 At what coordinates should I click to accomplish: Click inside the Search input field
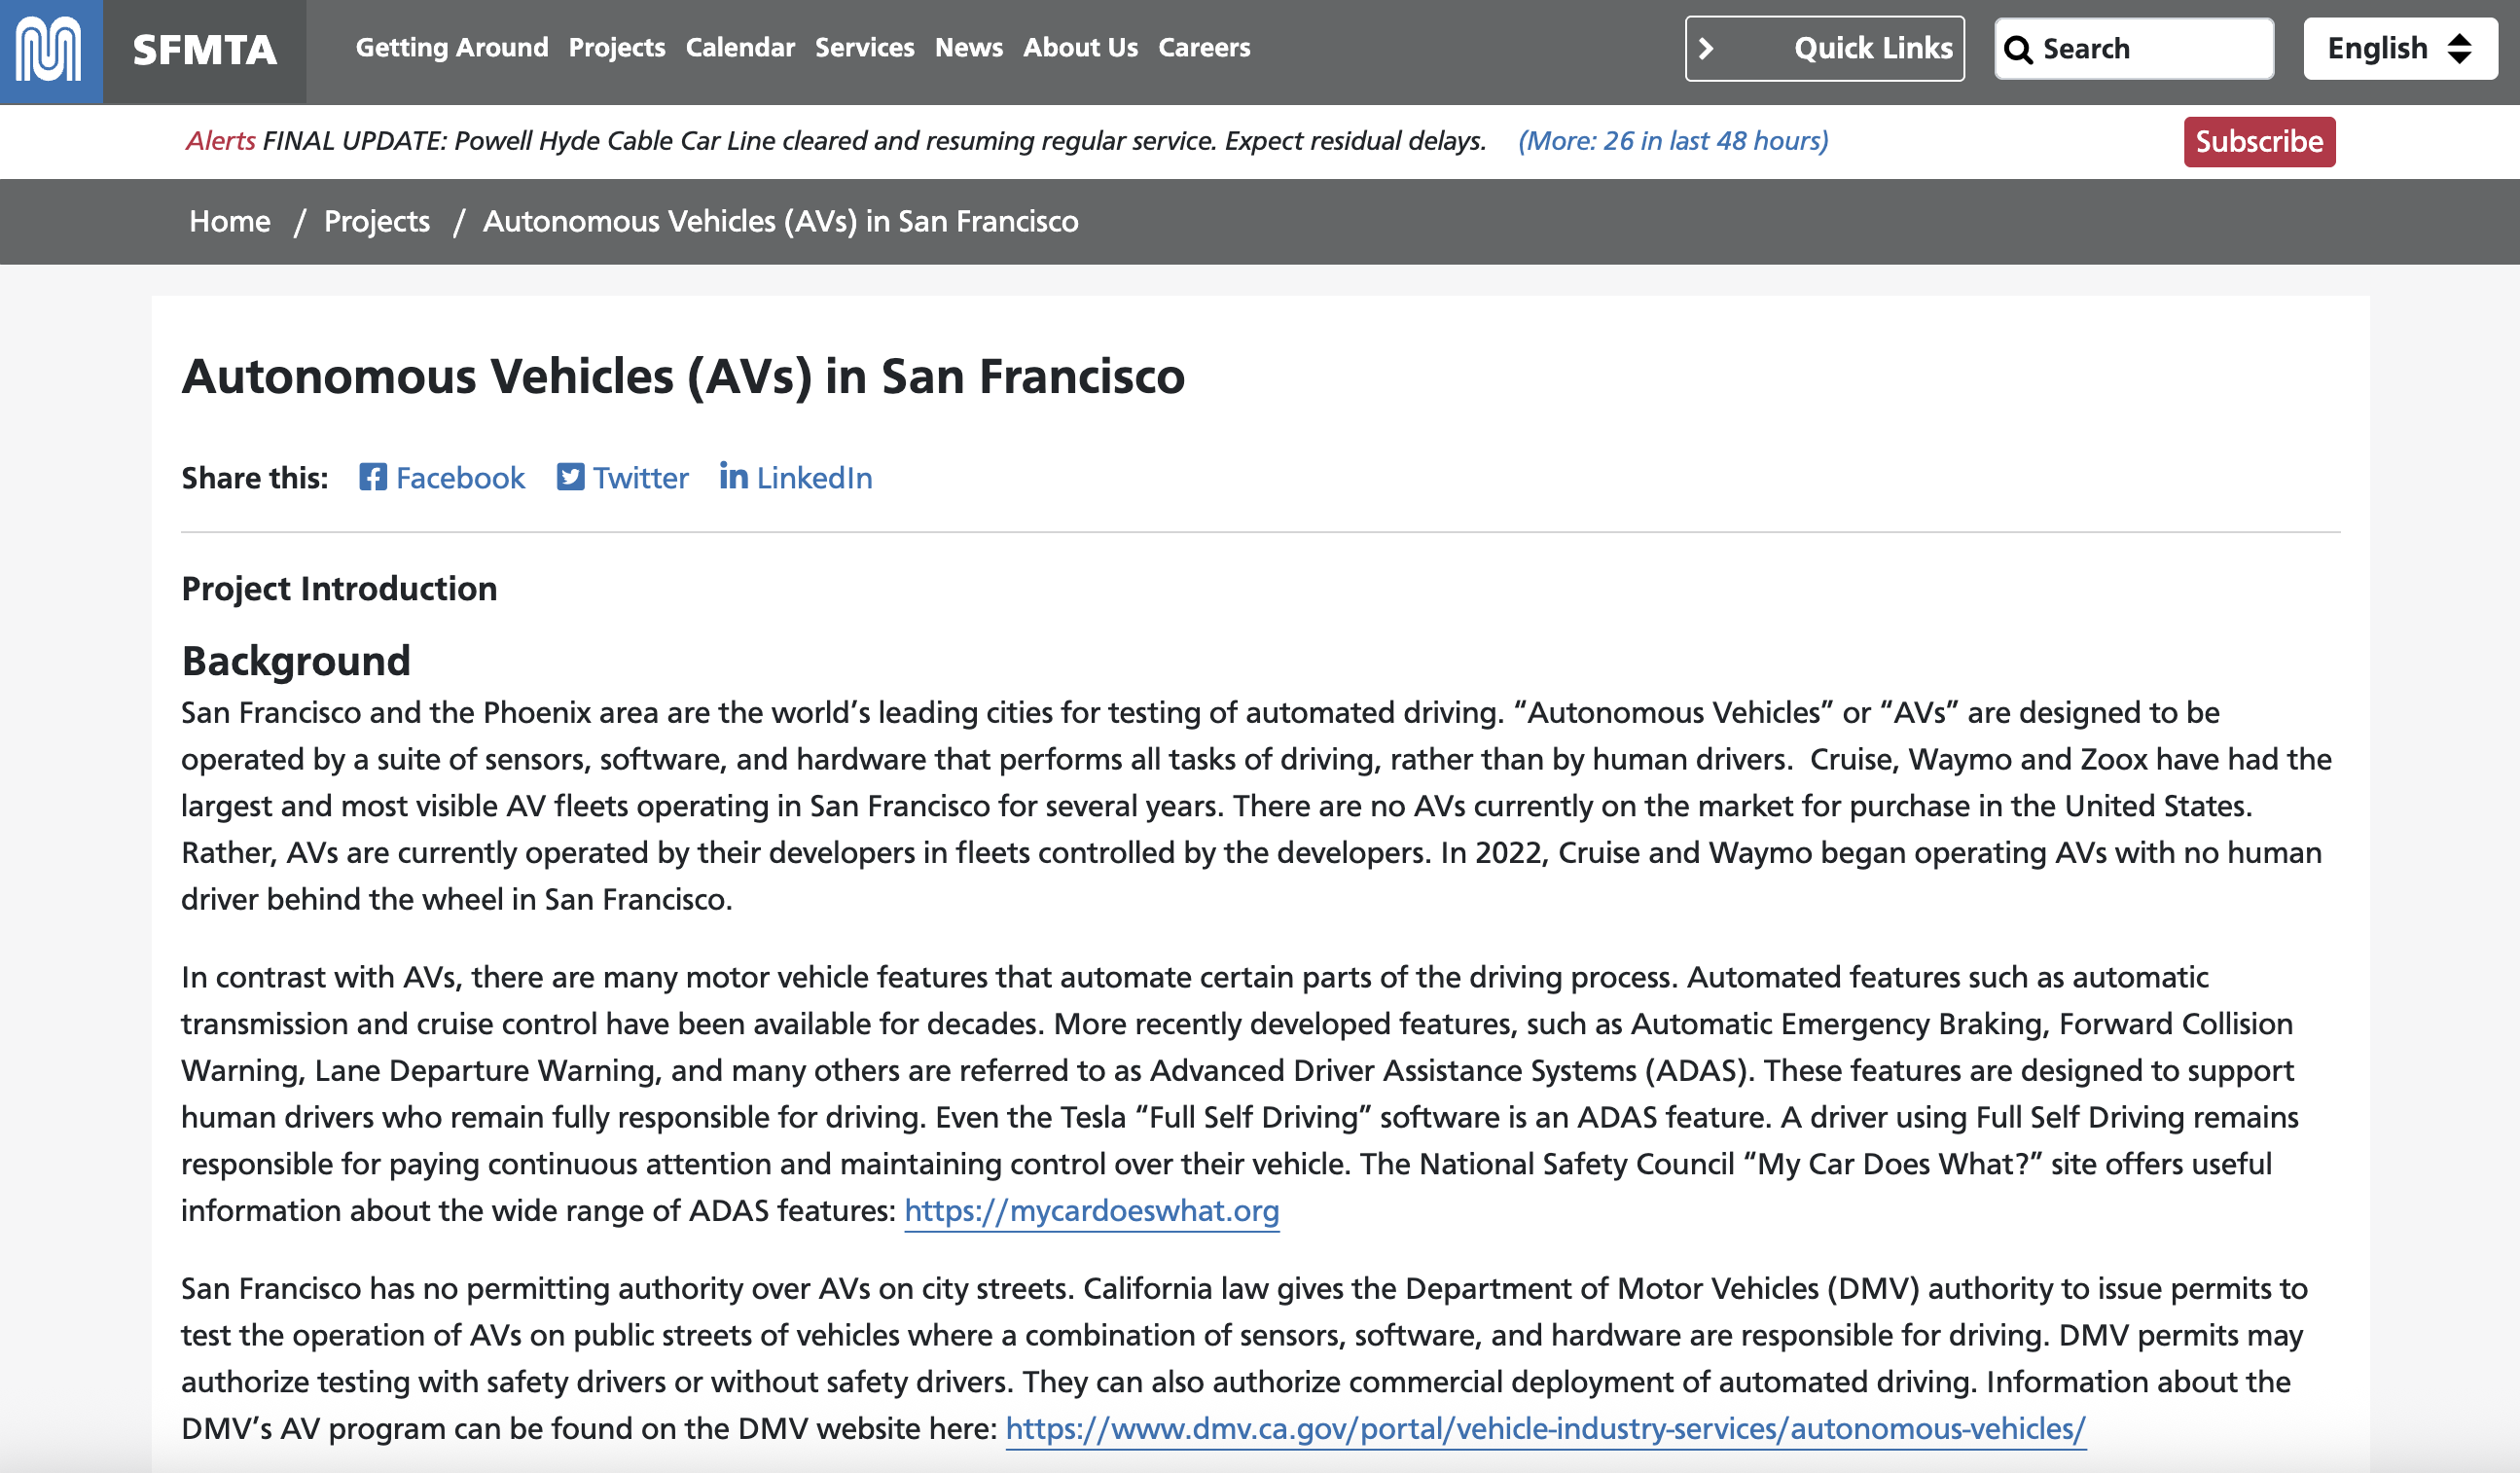click(x=2150, y=49)
